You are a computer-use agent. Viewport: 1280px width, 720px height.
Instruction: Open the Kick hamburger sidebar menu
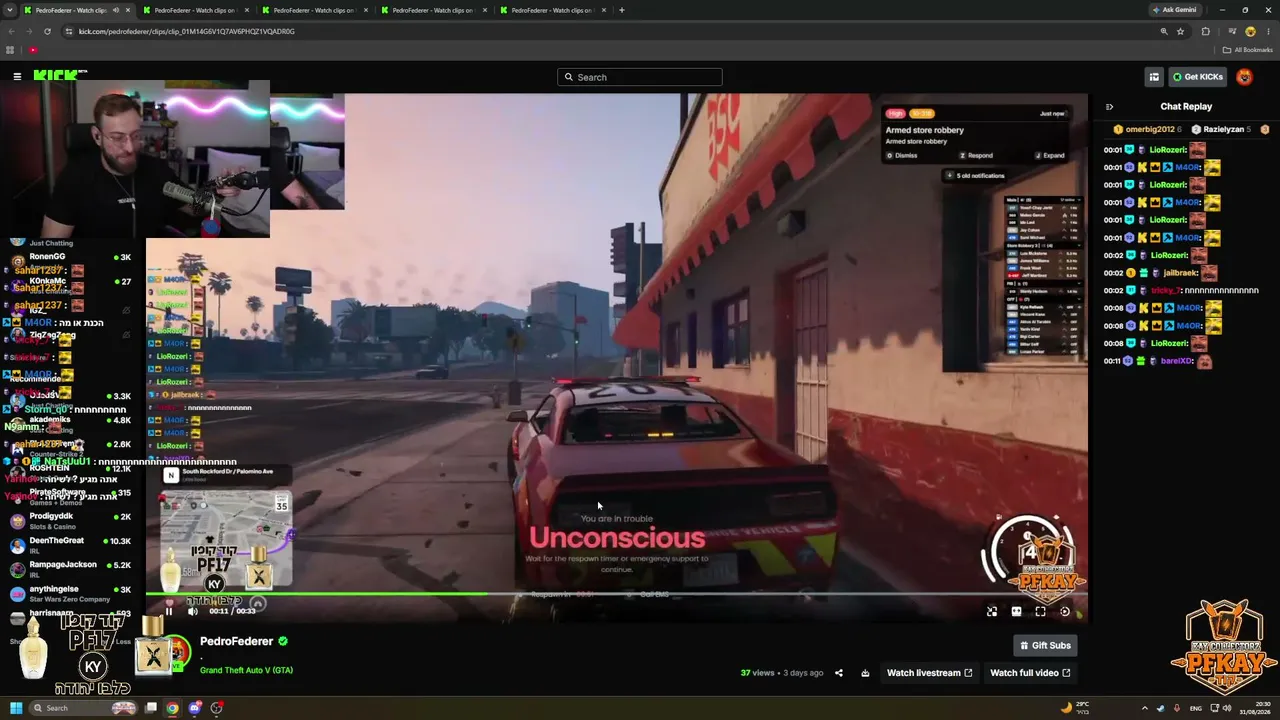tap(17, 76)
